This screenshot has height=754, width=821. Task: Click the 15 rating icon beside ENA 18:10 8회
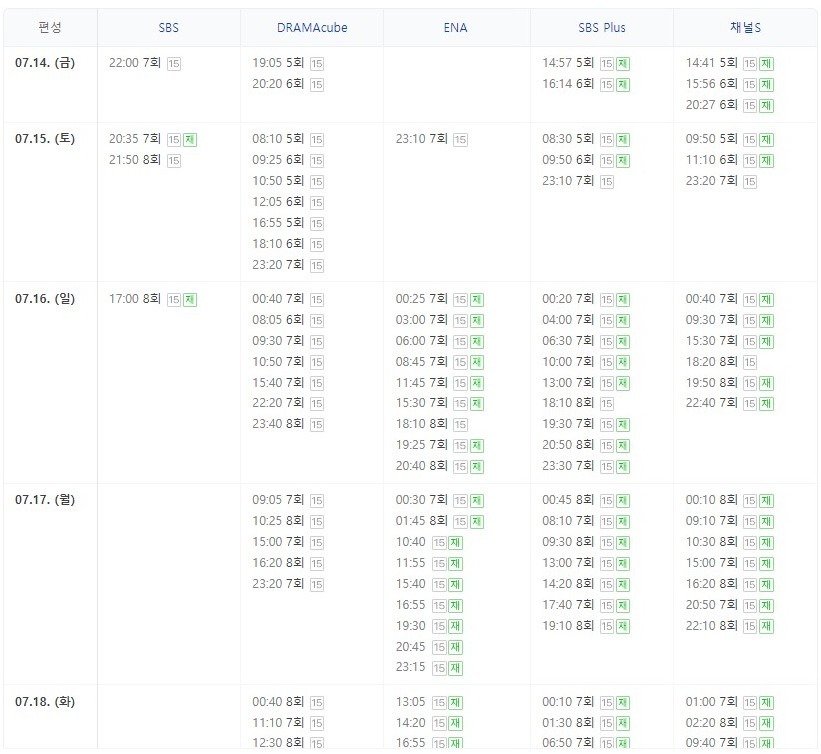460,425
